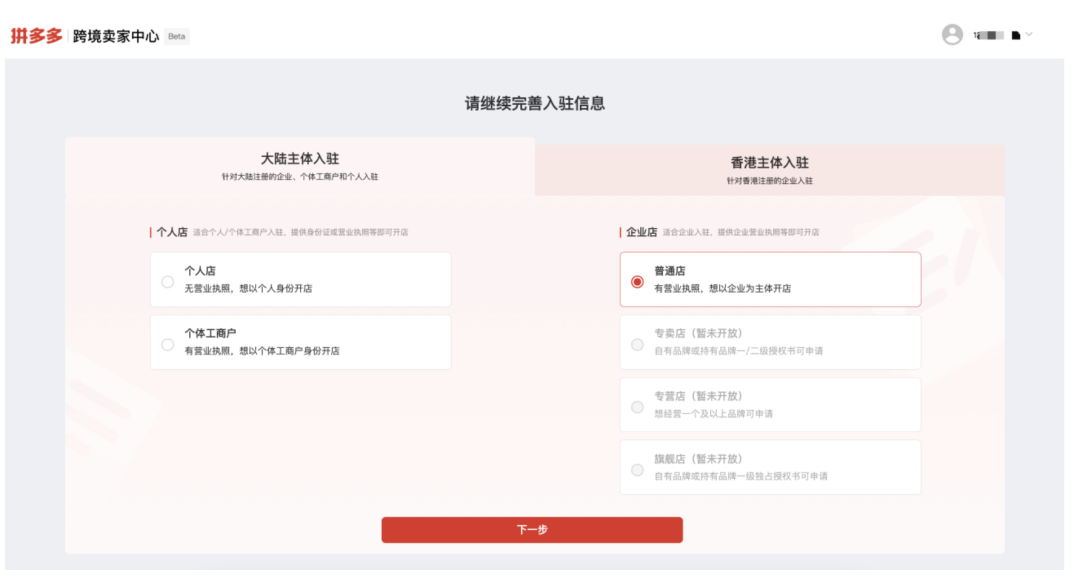
Task: Click the disabled 旗舰店 radio option
Action: pyautogui.click(x=637, y=469)
